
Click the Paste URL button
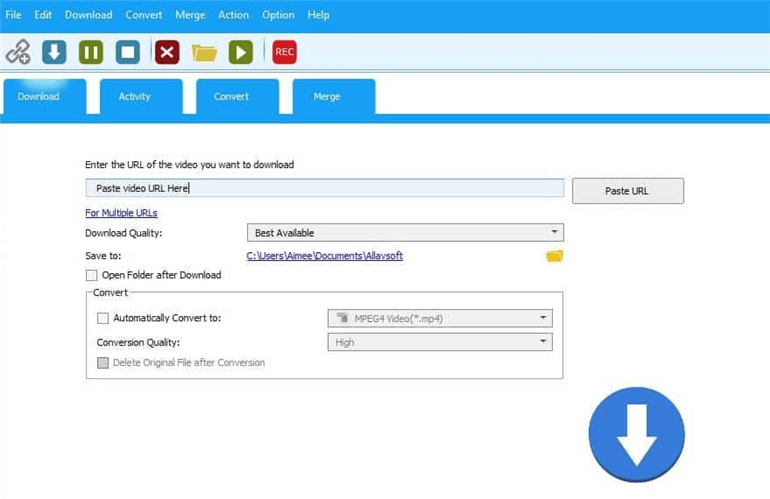tap(628, 191)
